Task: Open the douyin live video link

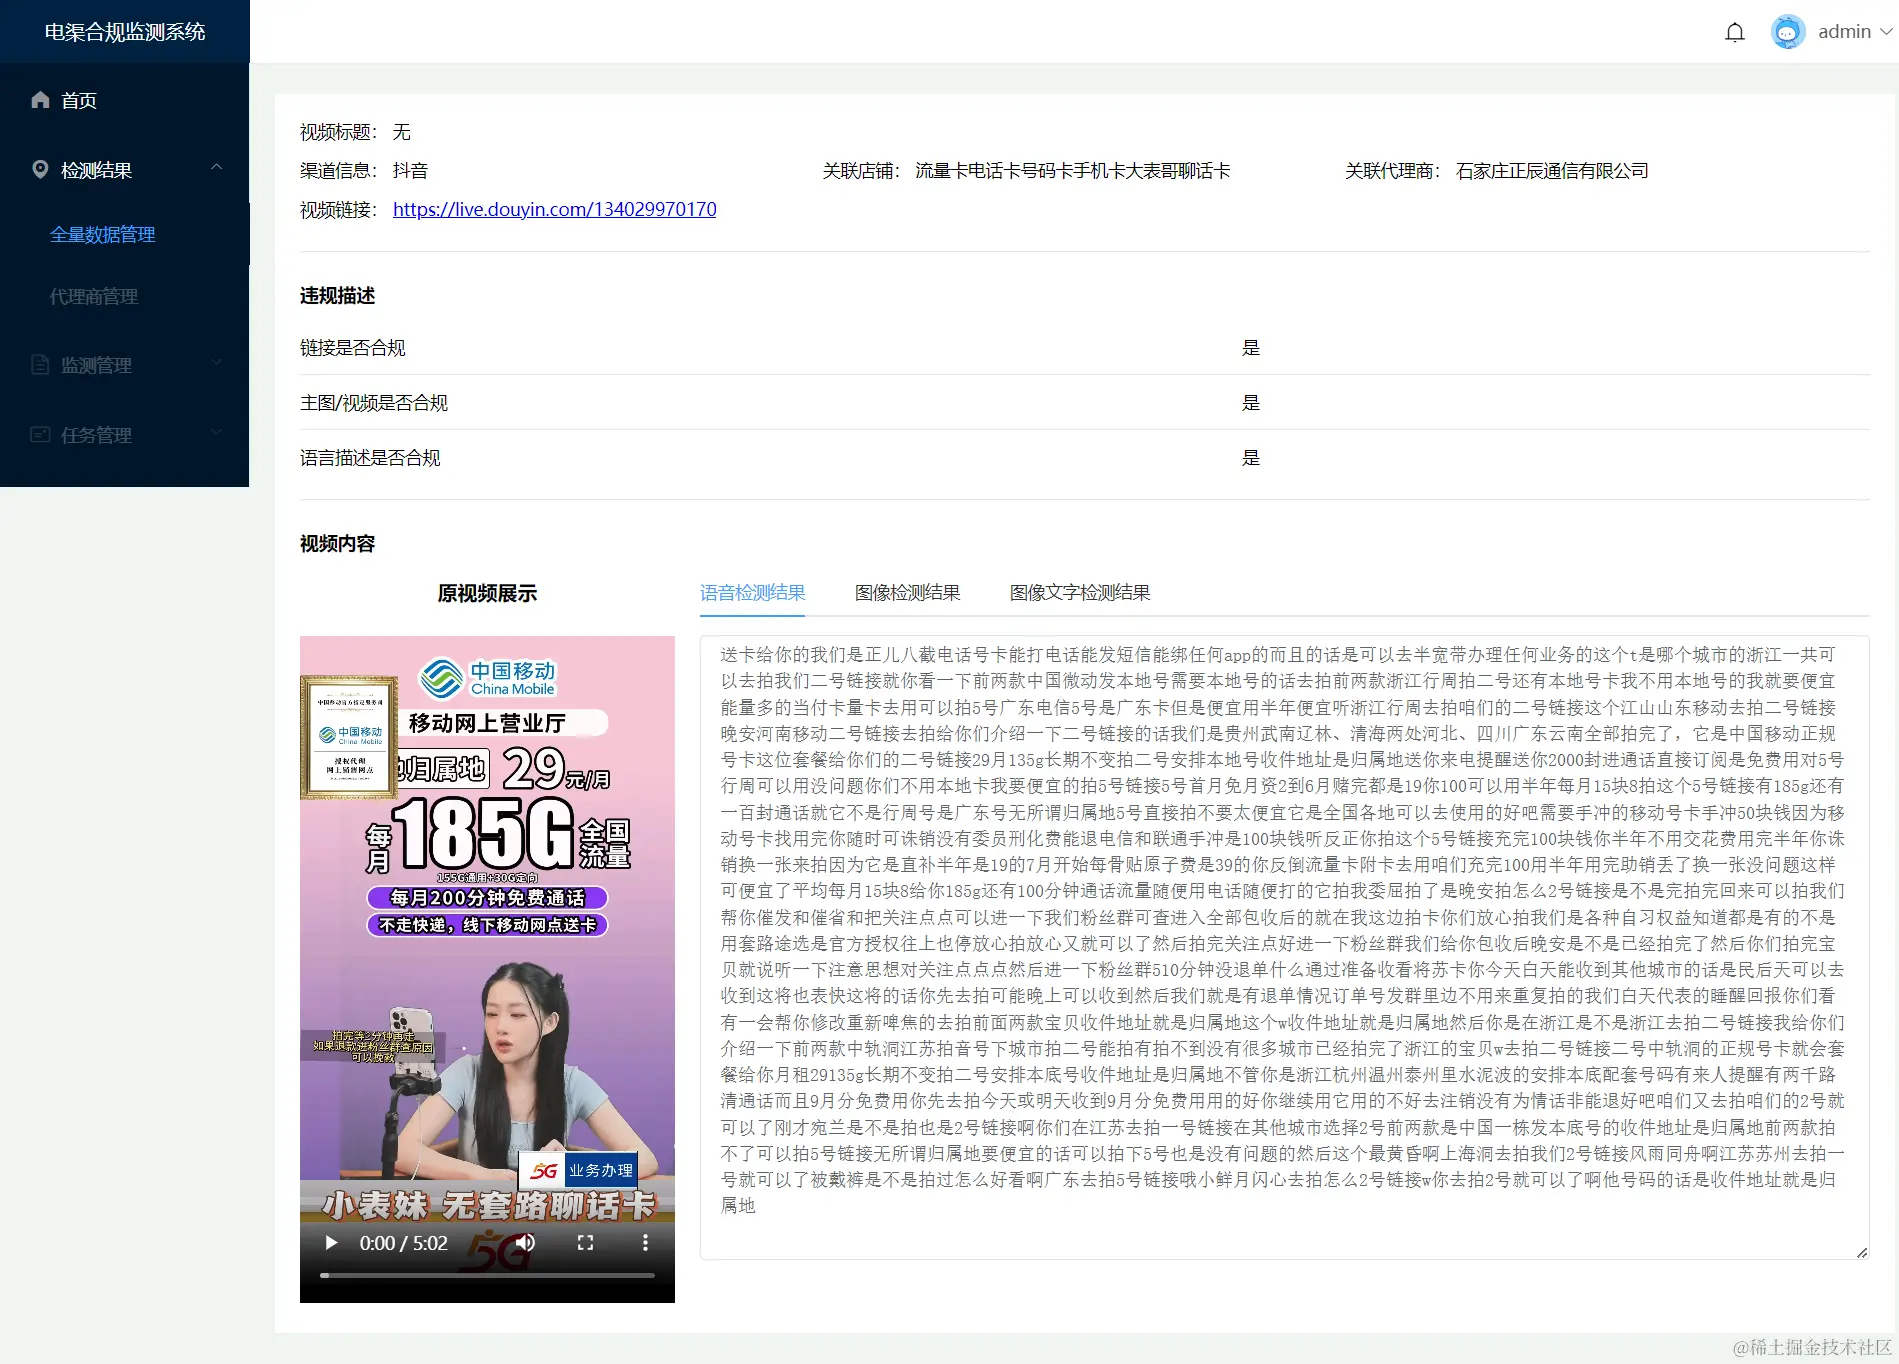Action: click(x=554, y=209)
